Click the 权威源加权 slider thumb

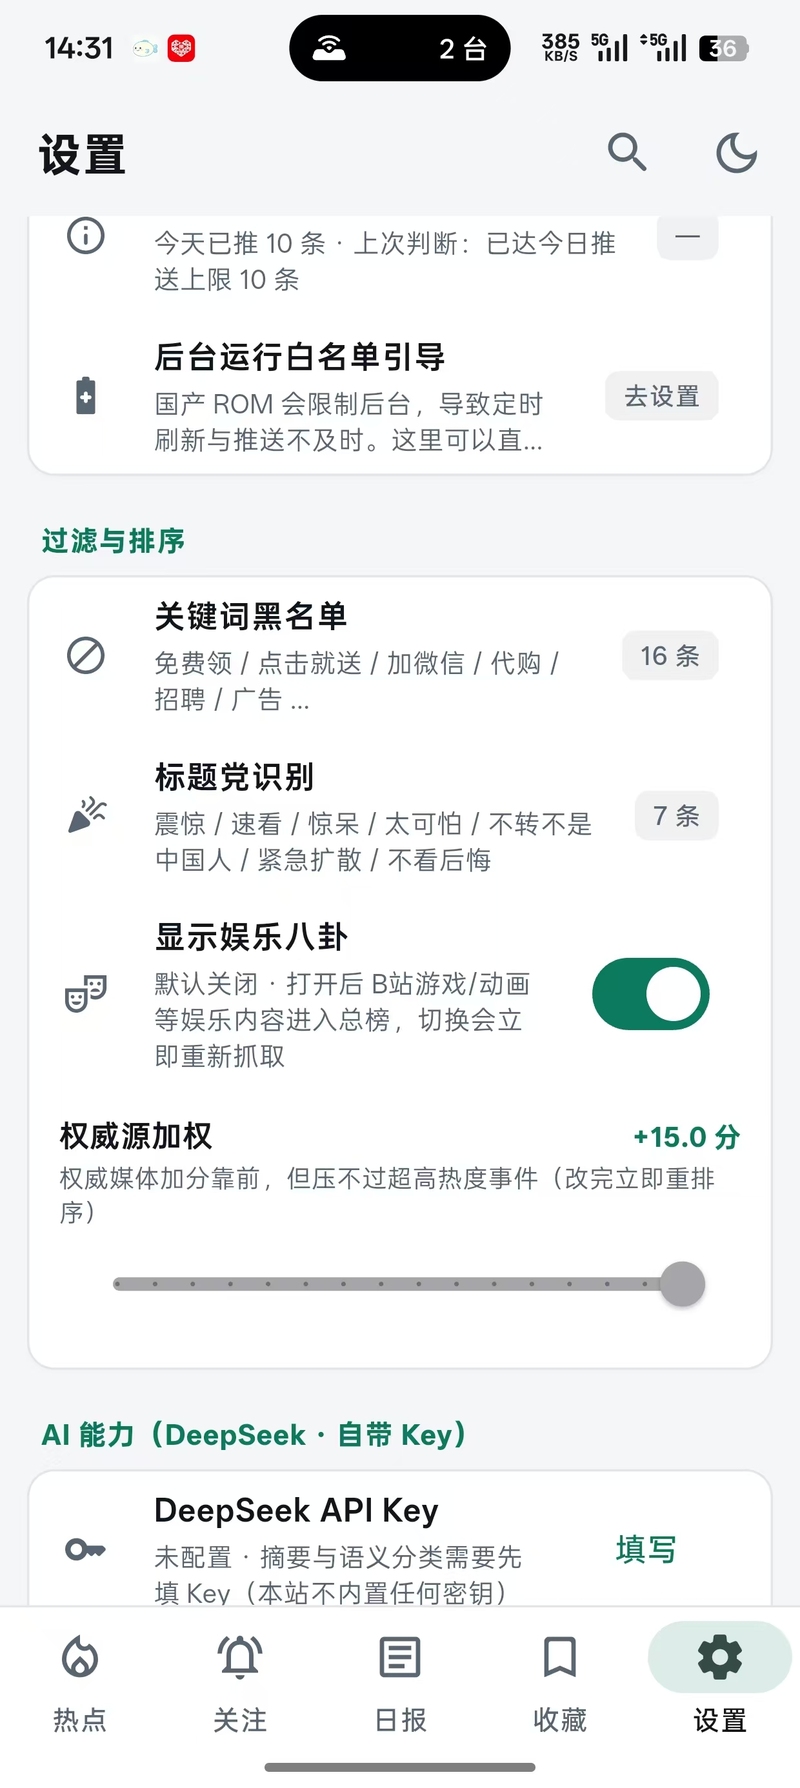pos(683,1284)
